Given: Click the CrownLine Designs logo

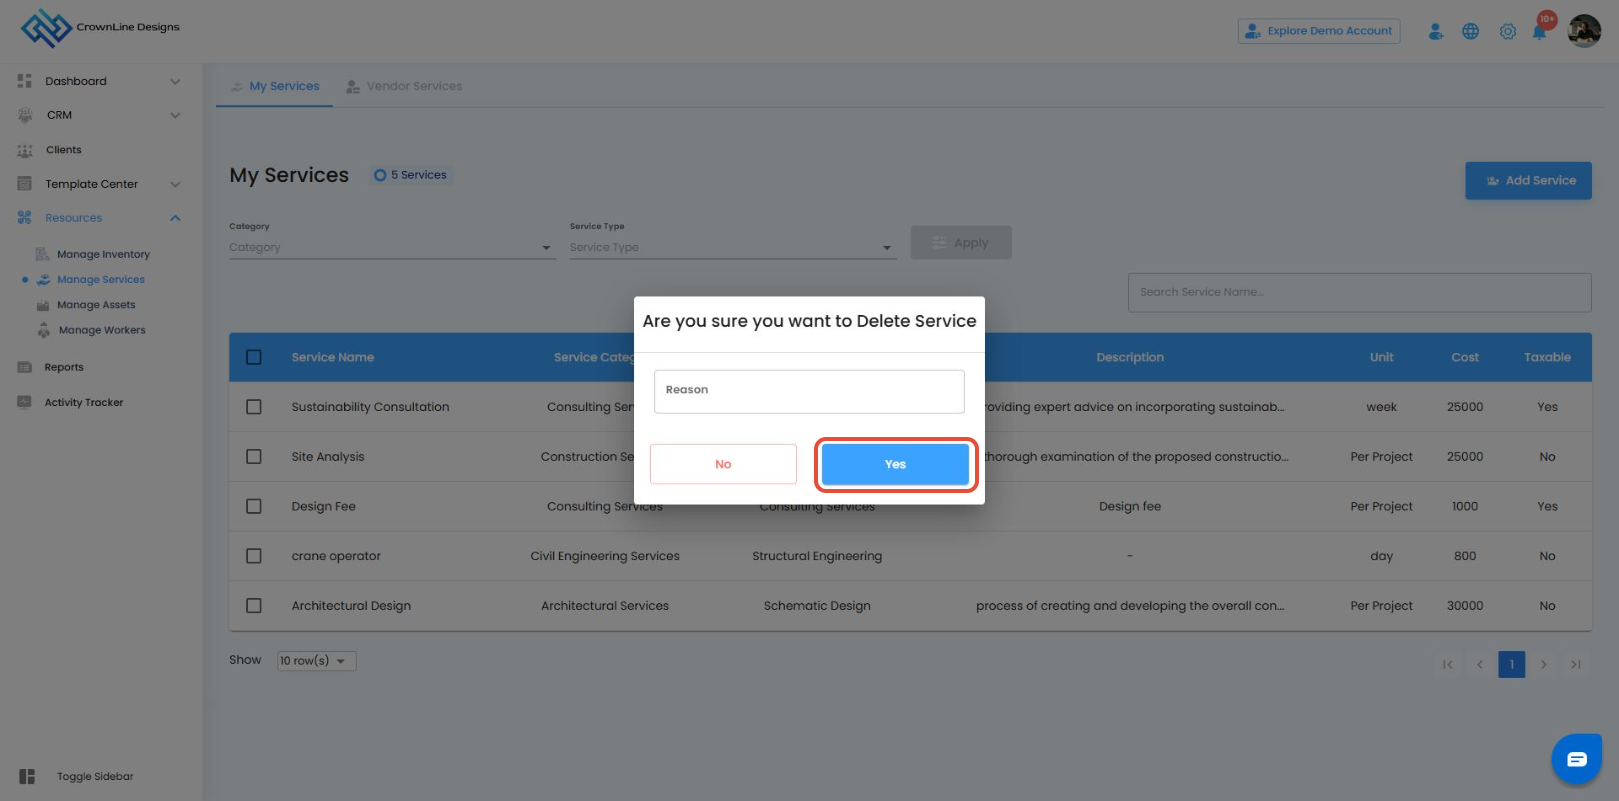Looking at the screenshot, I should tap(46, 28).
